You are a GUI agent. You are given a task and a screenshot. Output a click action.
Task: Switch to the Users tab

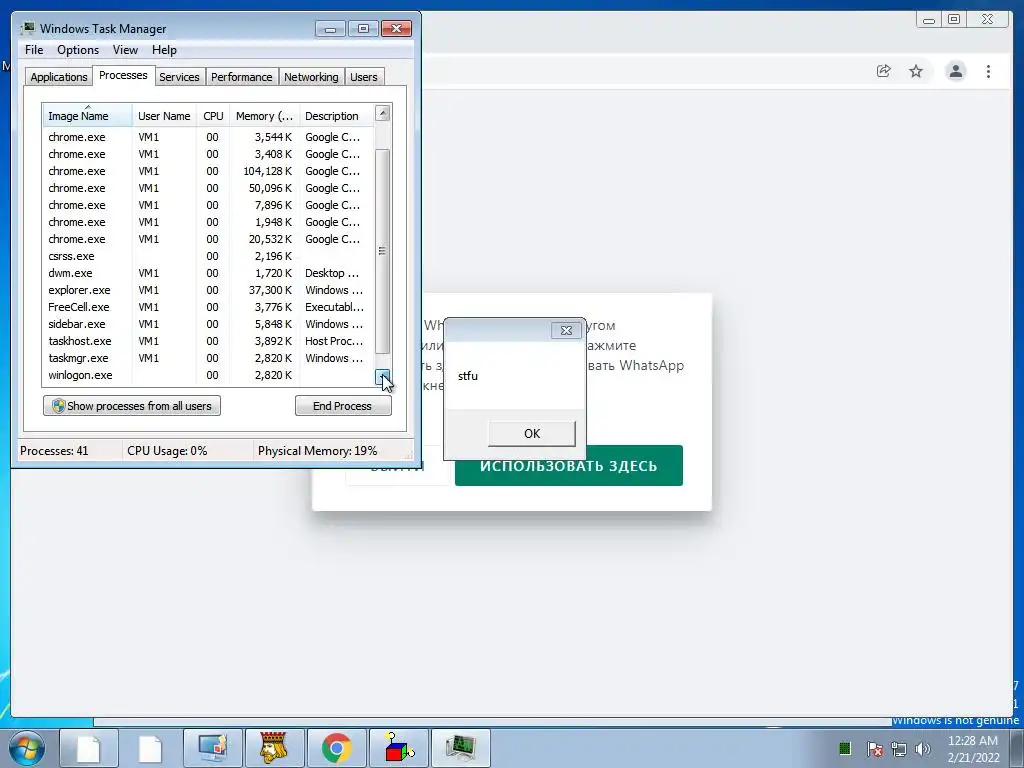[x=364, y=77]
